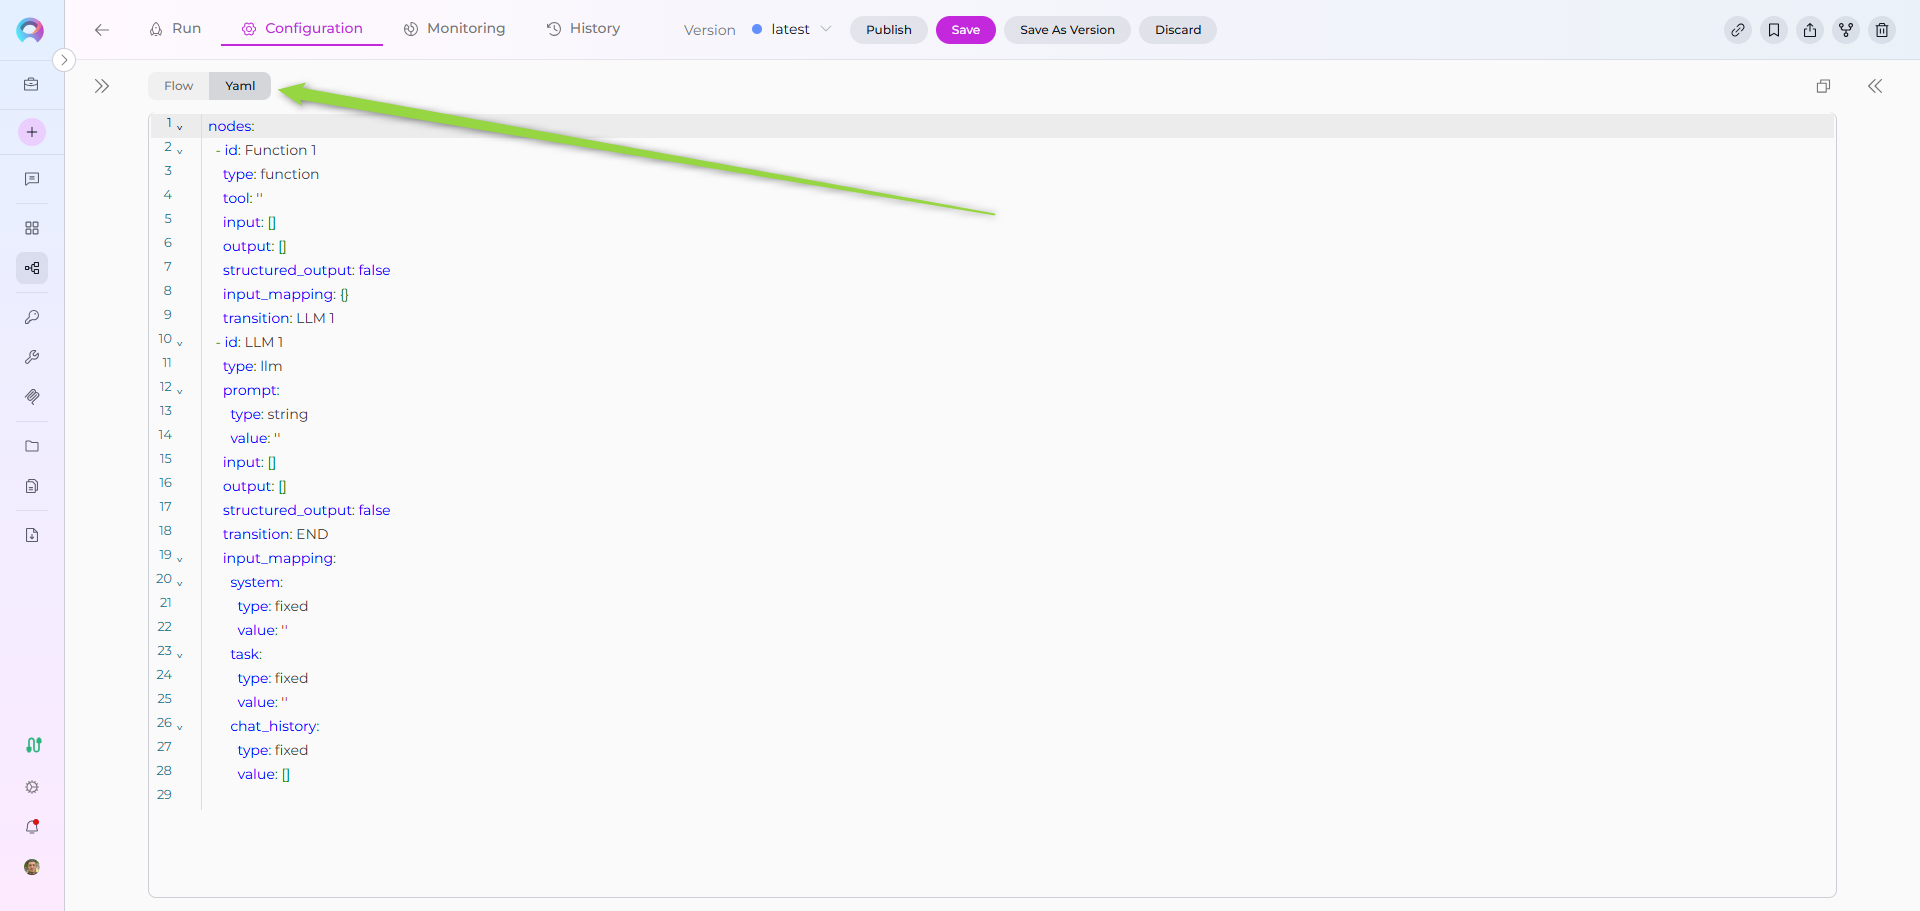1920x911 pixels.
Task: Click the bookmark icon
Action: pos(1773,30)
